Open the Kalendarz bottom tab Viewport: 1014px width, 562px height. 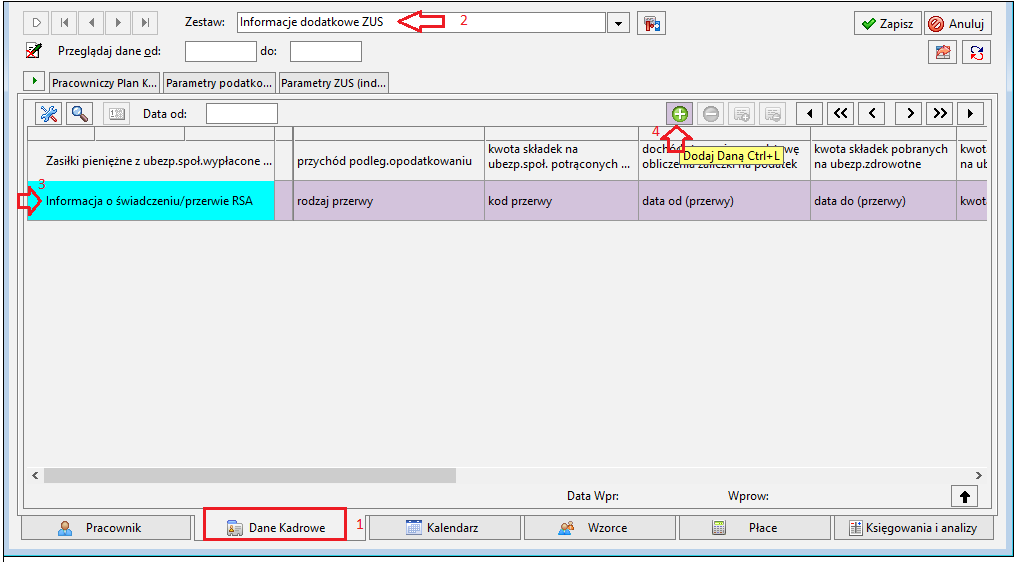[x=444, y=528]
